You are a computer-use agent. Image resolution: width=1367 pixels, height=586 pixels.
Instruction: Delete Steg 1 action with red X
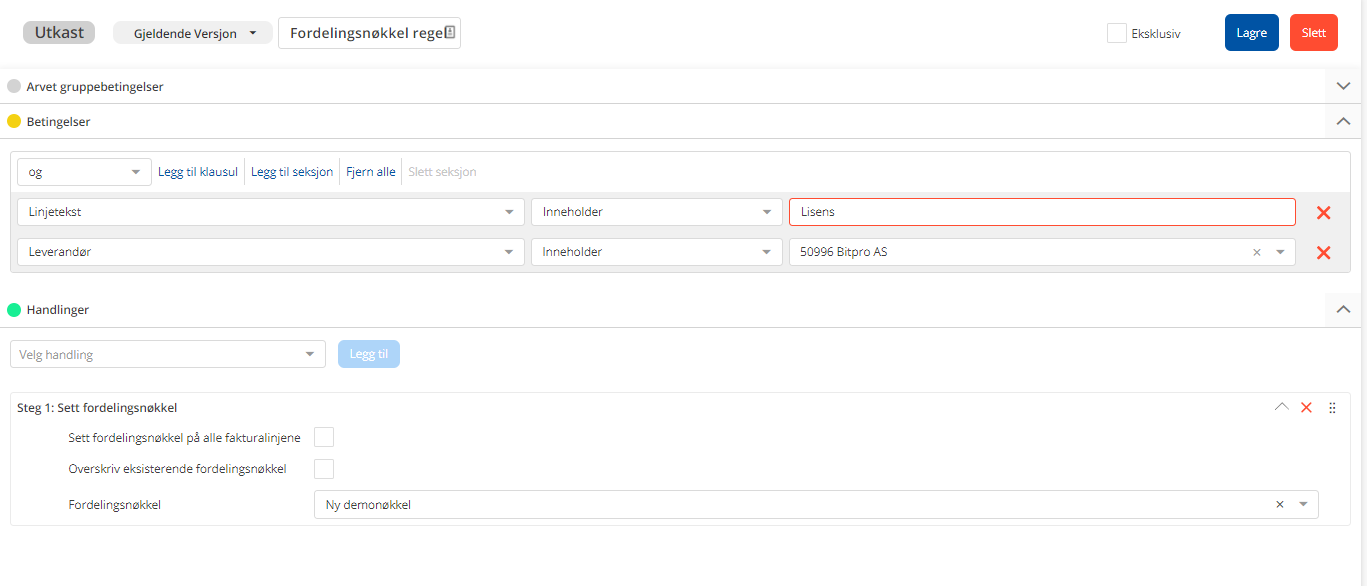(x=1306, y=407)
